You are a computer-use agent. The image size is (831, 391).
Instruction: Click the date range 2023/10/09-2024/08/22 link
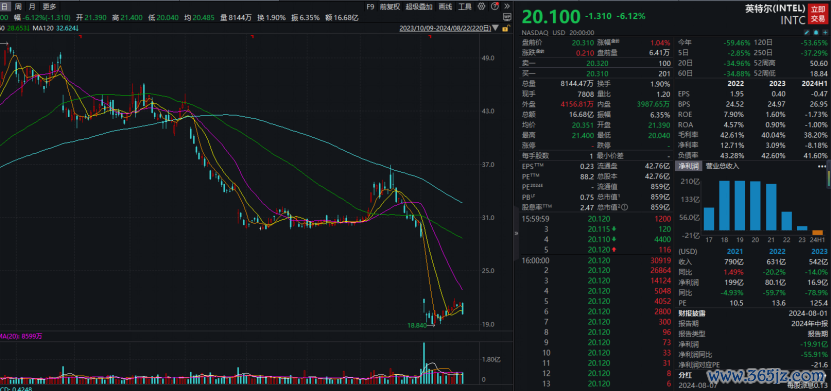click(x=445, y=28)
